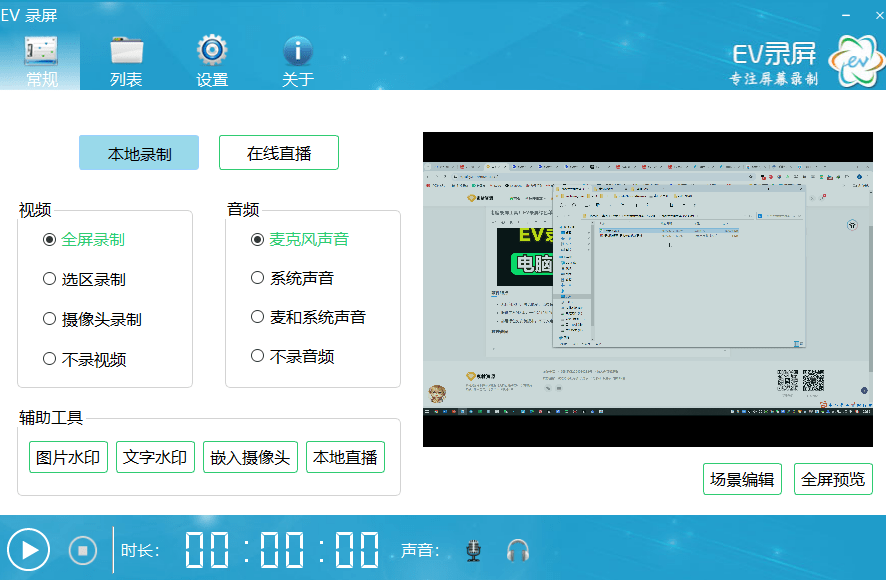Switch to the 在线直播 tab
Screen dimensions: 886x580
click(x=278, y=152)
